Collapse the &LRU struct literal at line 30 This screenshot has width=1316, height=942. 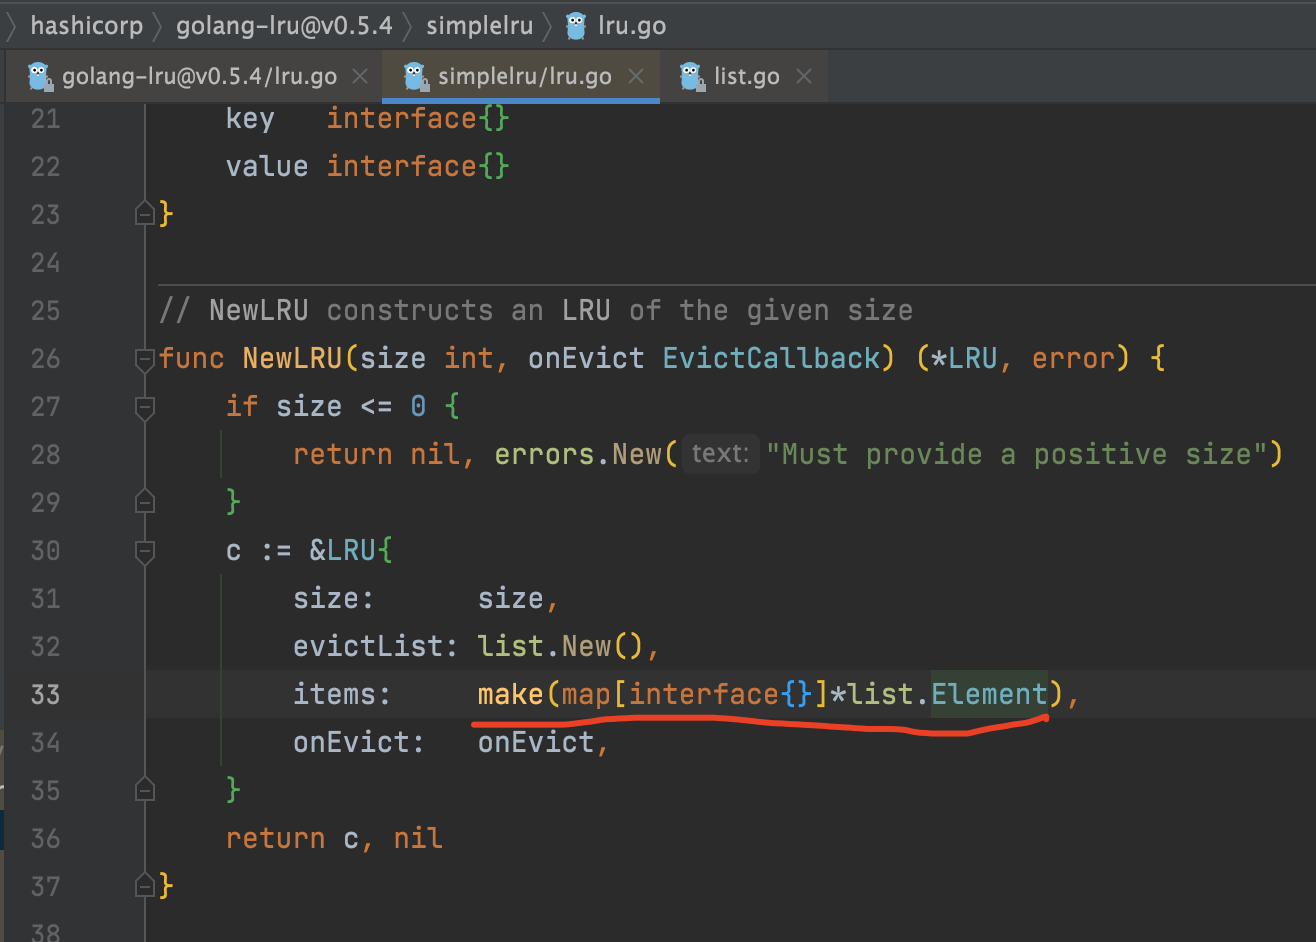[145, 551]
